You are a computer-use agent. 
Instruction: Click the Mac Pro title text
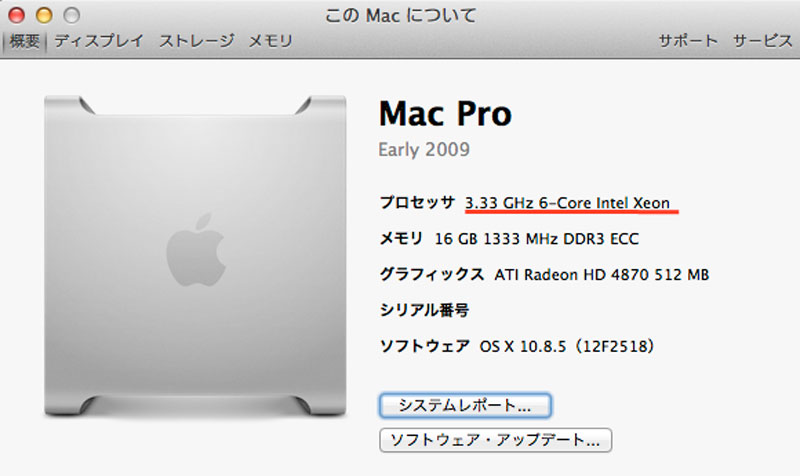click(445, 113)
